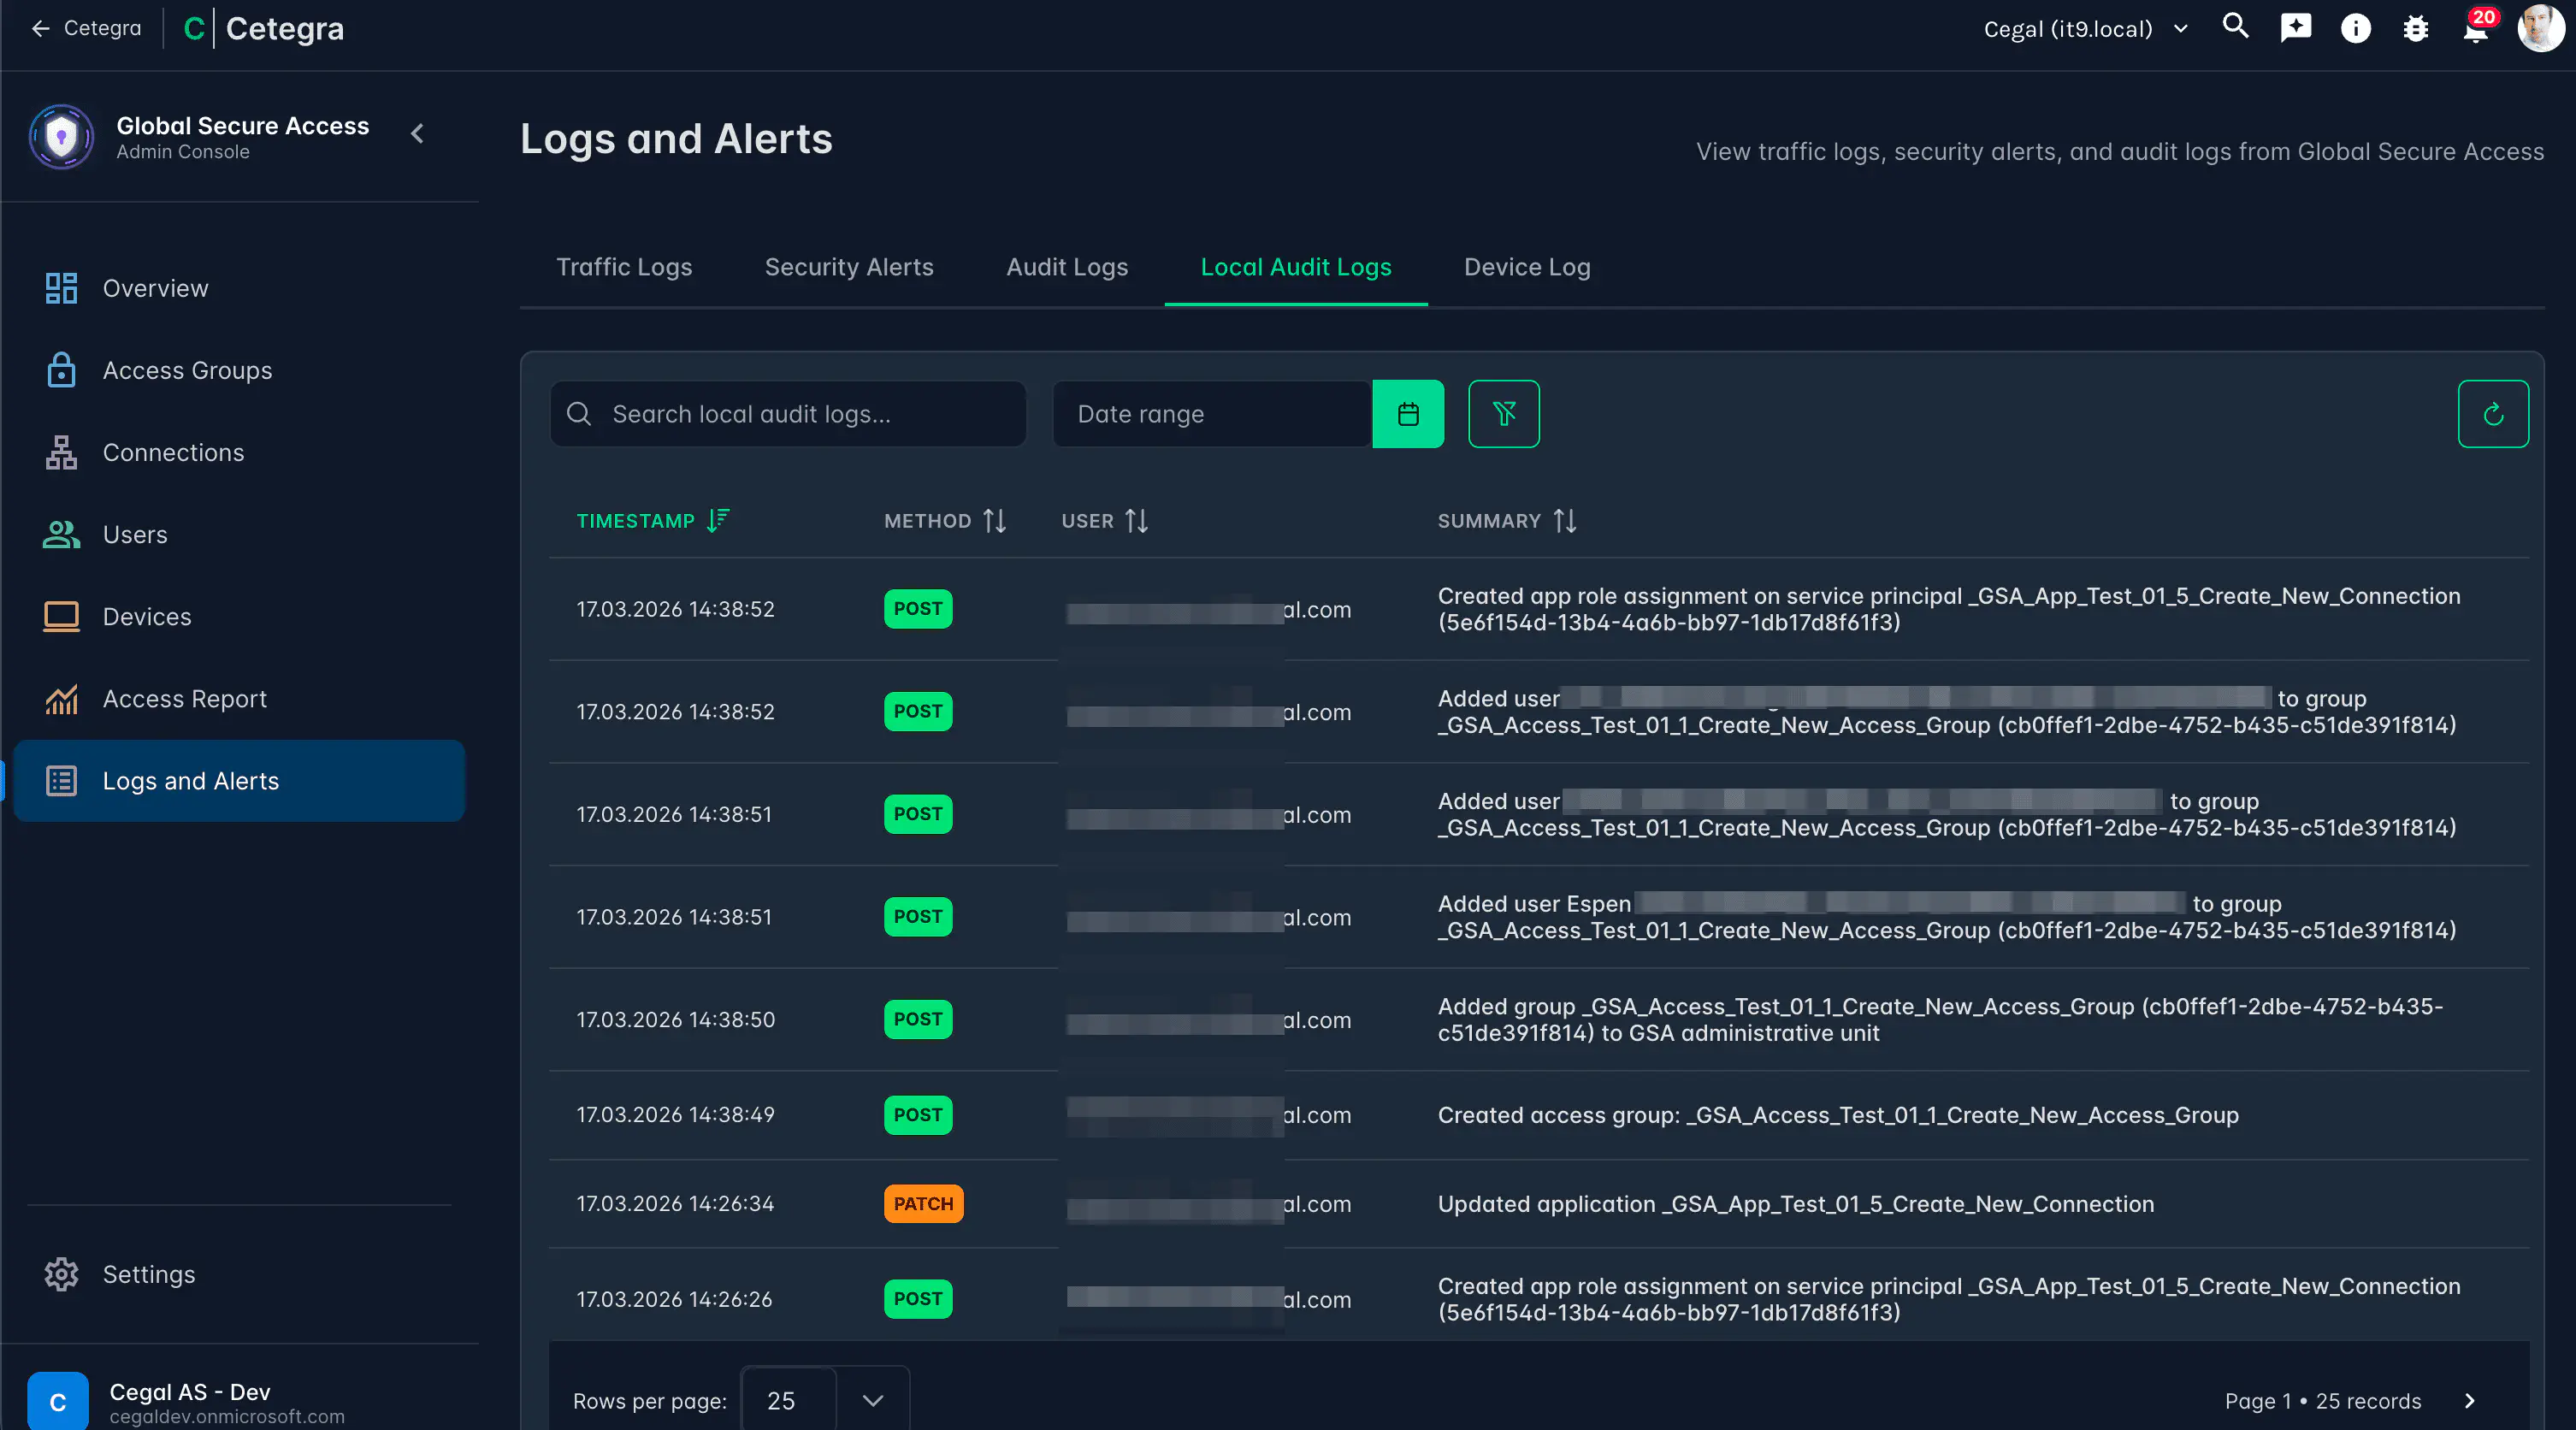Click the info circle icon
Screen dimensions: 2576x1430
[x=2355, y=28]
